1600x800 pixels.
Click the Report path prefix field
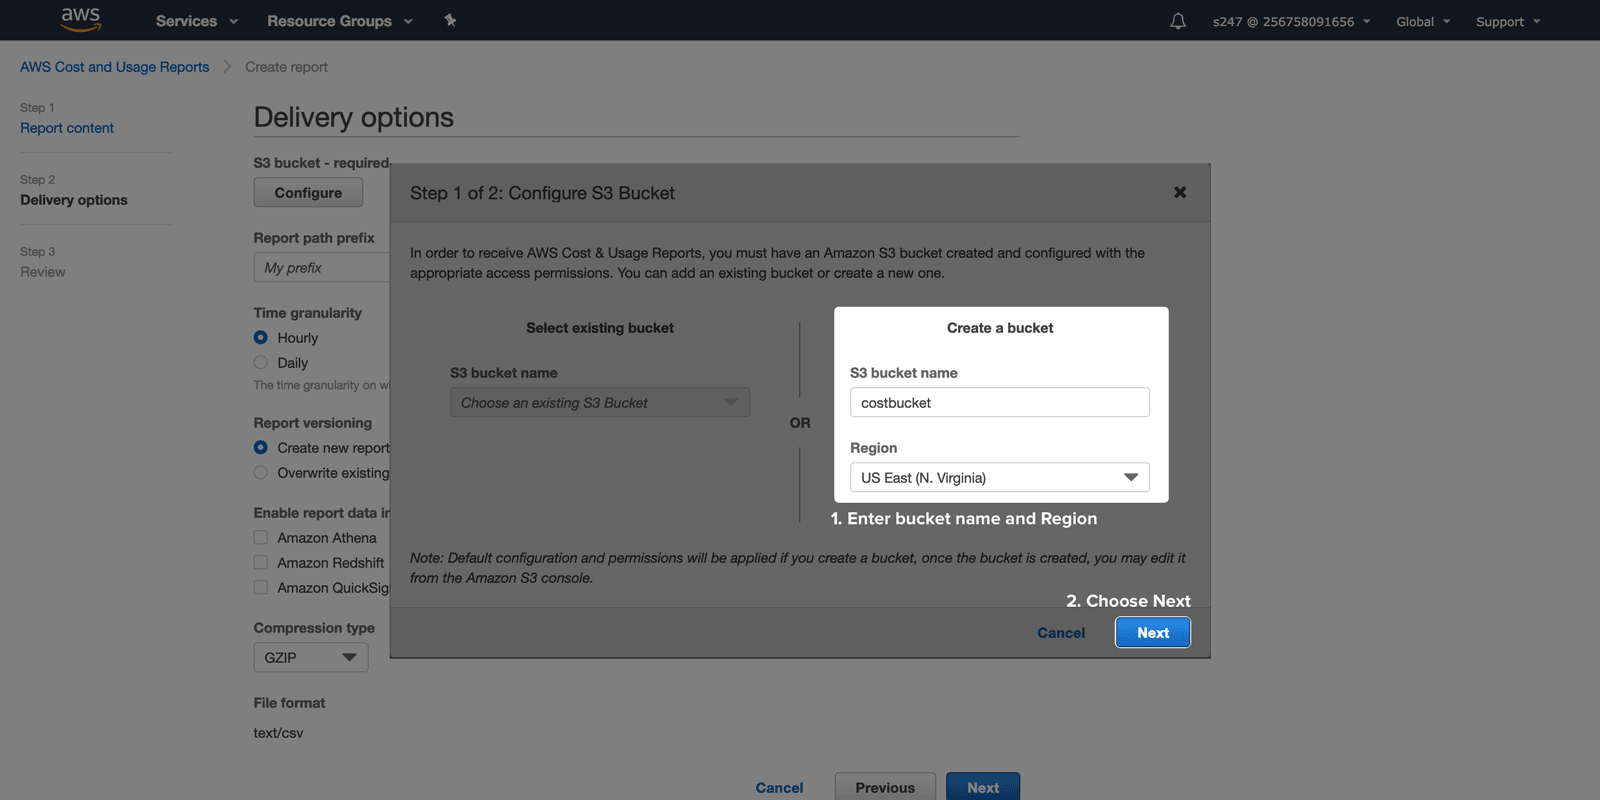pyautogui.click(x=321, y=268)
